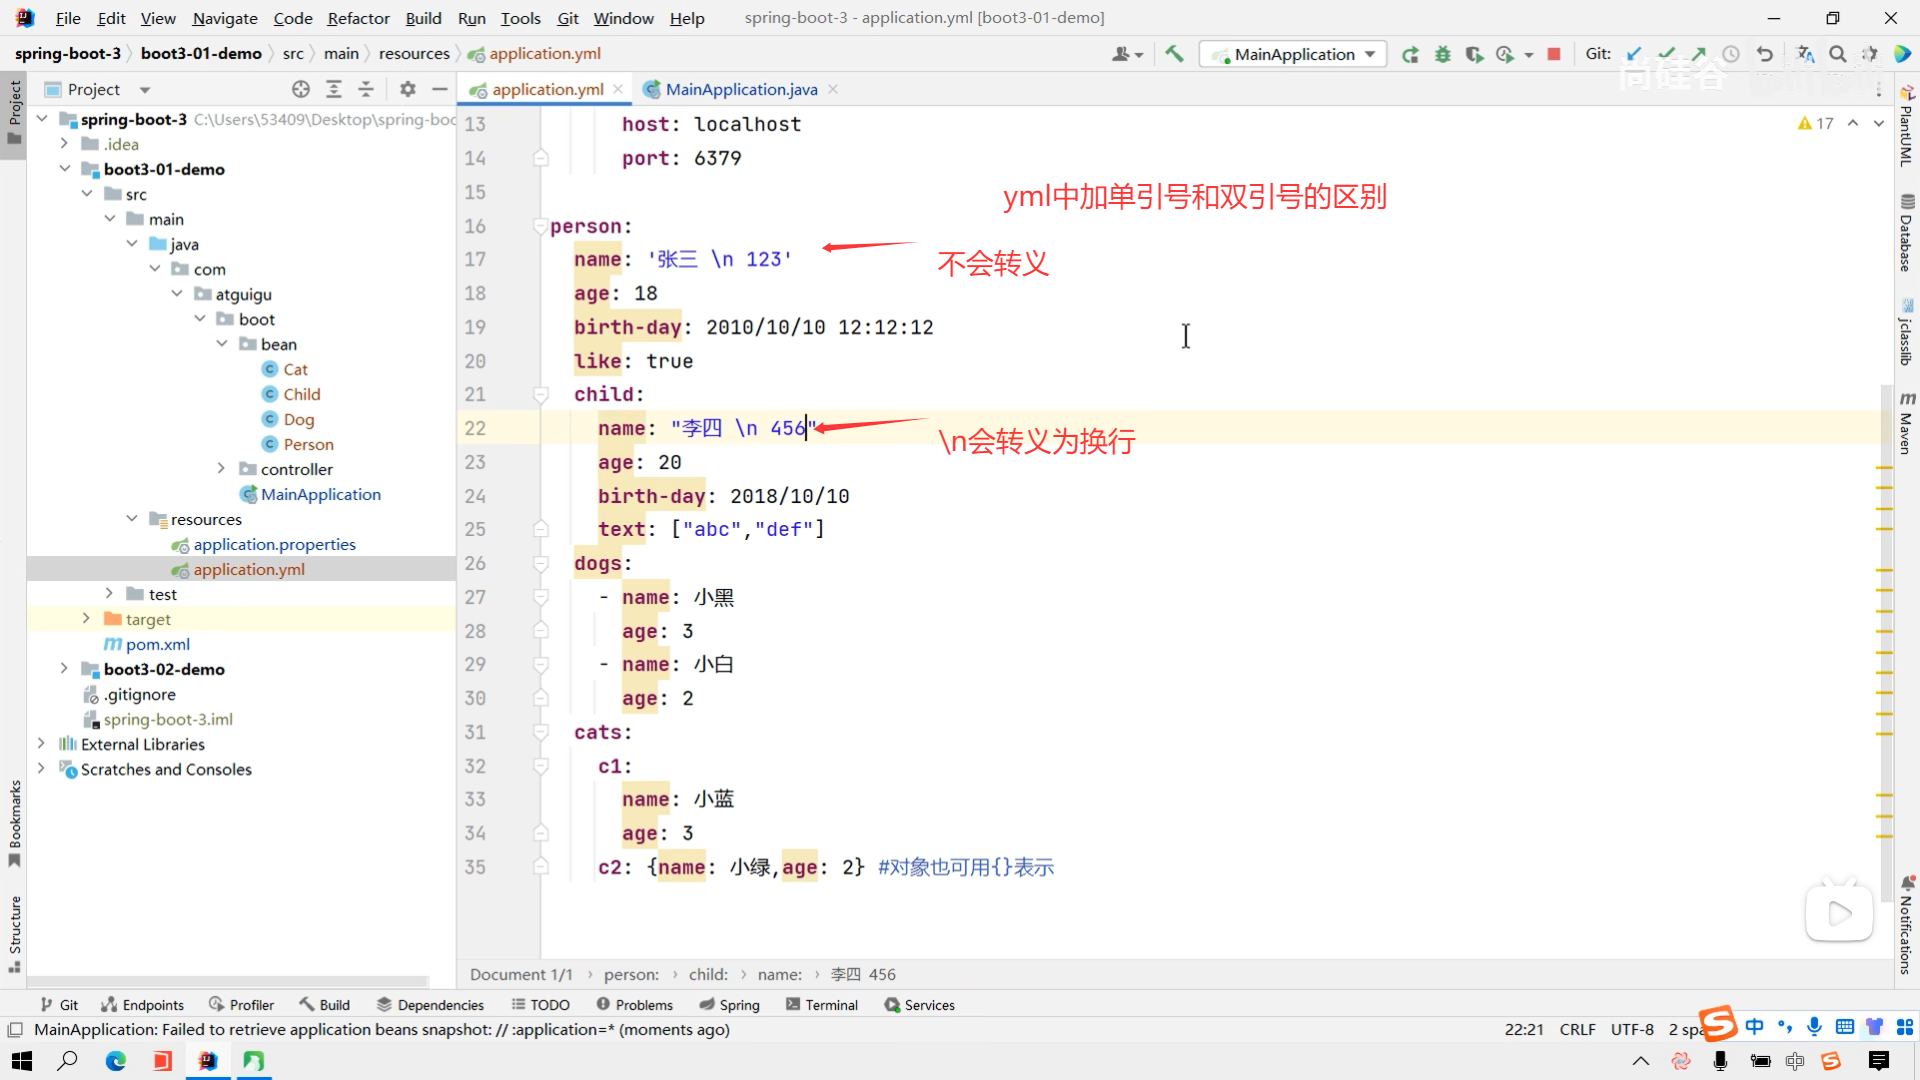Click the Search Everywhere magnifier icon
This screenshot has height=1080, width=1920.
coord(1837,54)
